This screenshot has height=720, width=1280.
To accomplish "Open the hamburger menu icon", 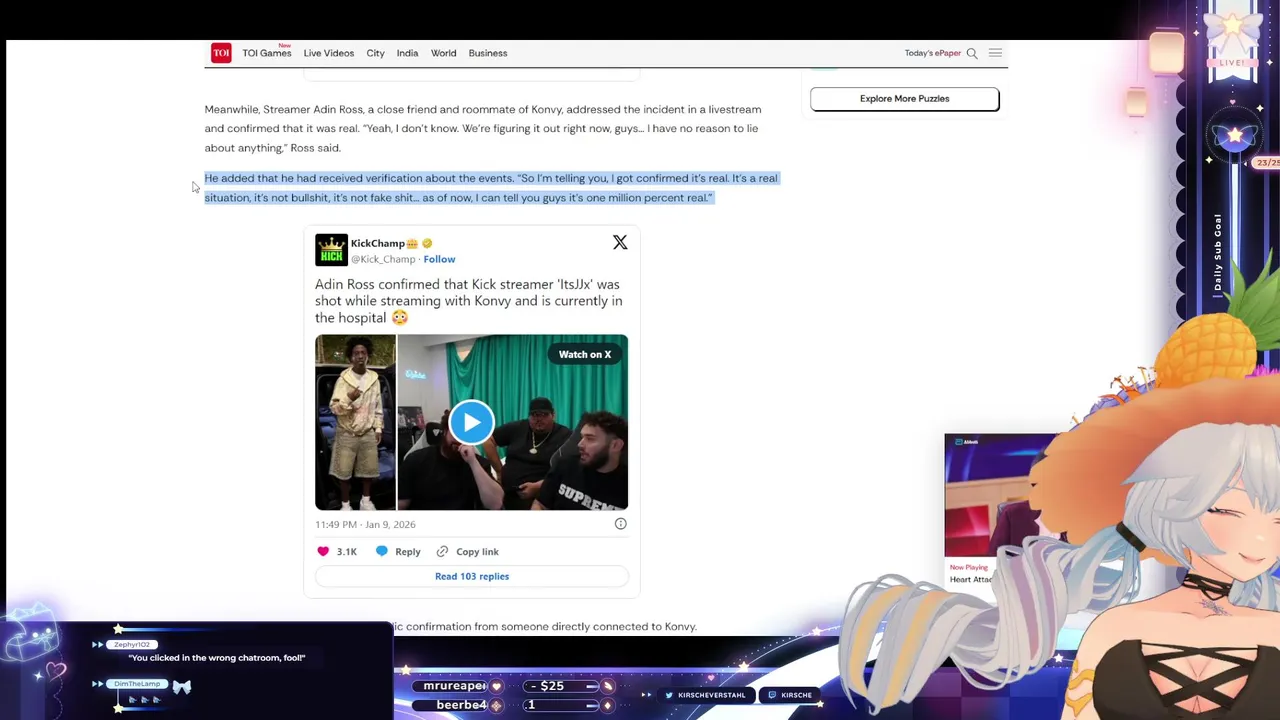I will click(x=995, y=53).
